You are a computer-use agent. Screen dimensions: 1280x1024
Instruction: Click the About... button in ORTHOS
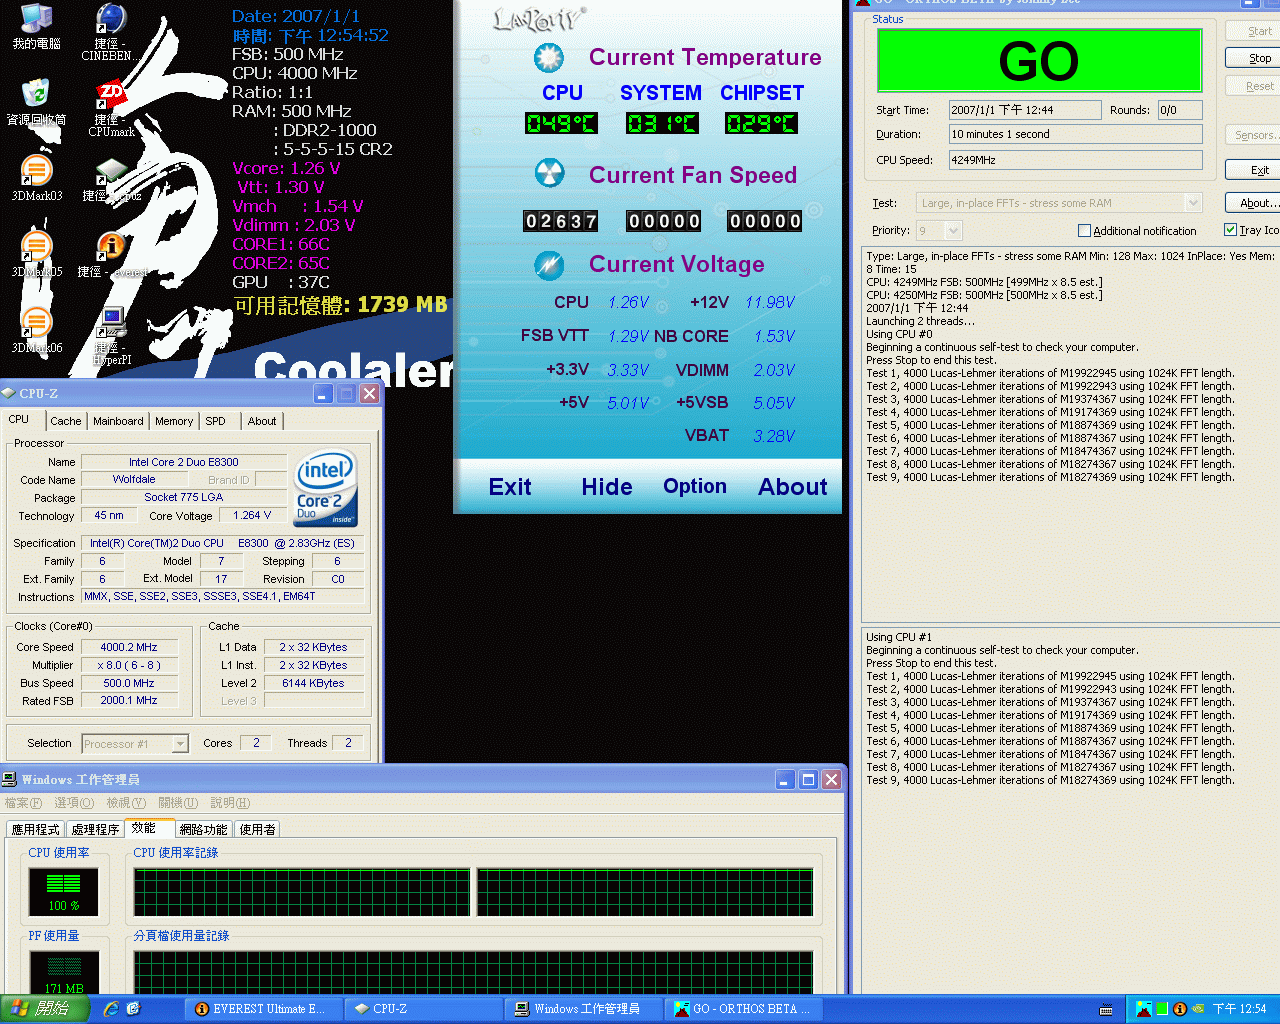[x=1254, y=202]
